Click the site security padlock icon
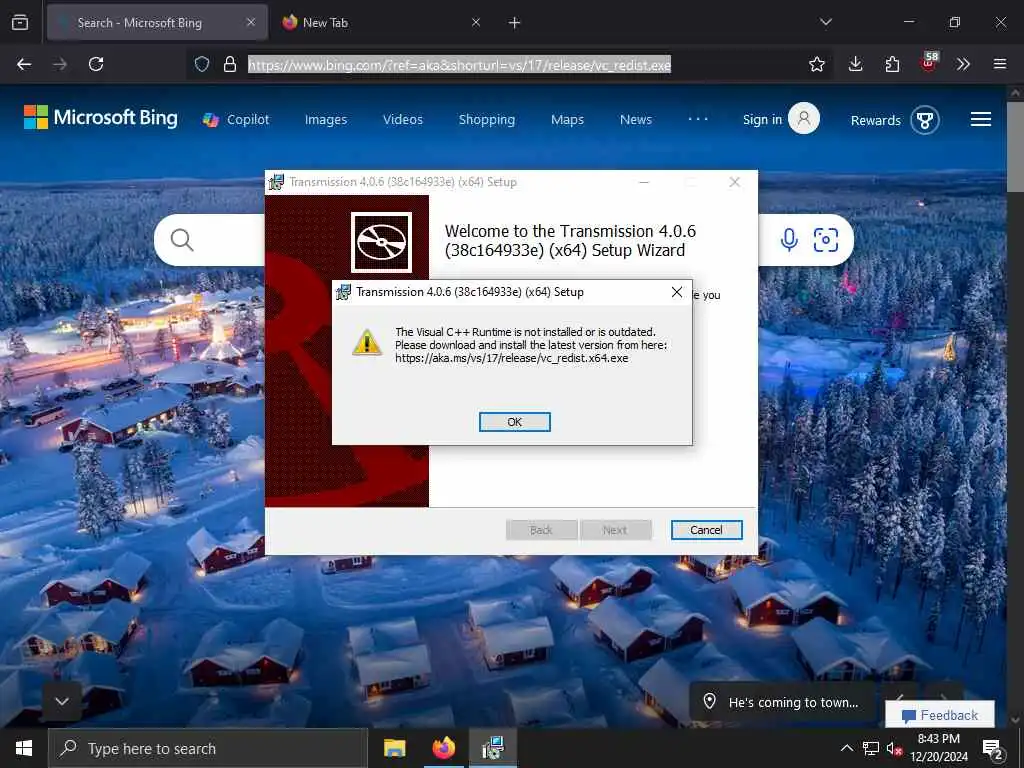This screenshot has height=768, width=1024. [x=230, y=64]
